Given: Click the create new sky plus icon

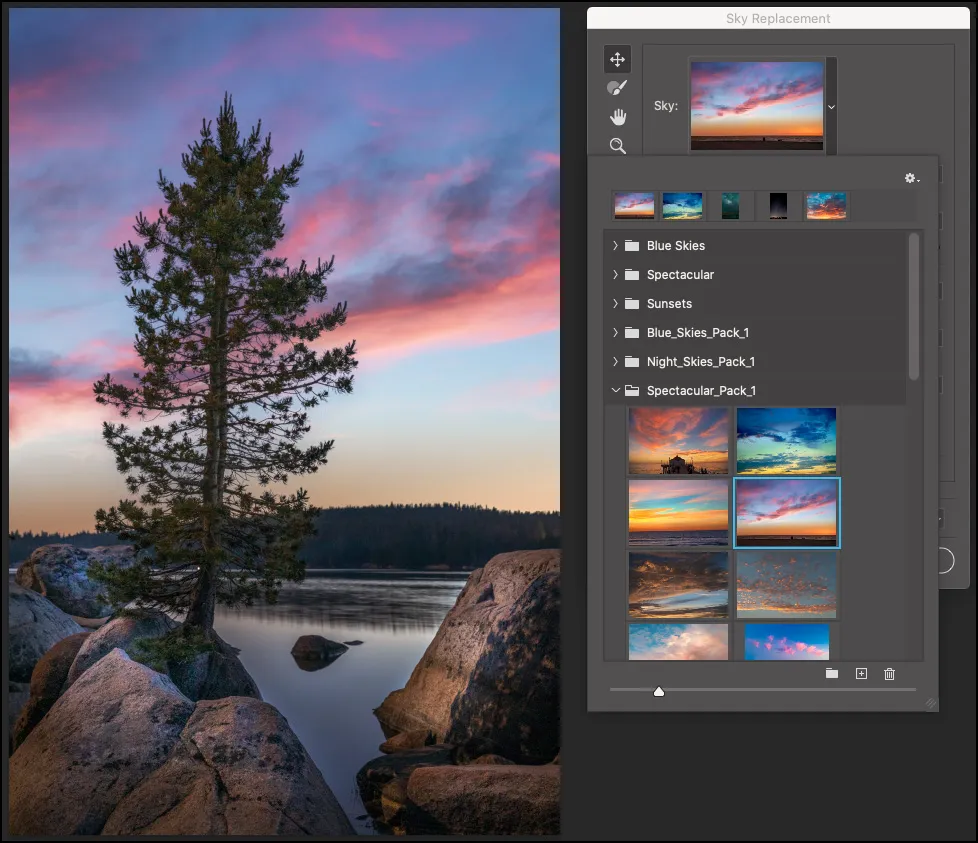Looking at the screenshot, I should (861, 674).
